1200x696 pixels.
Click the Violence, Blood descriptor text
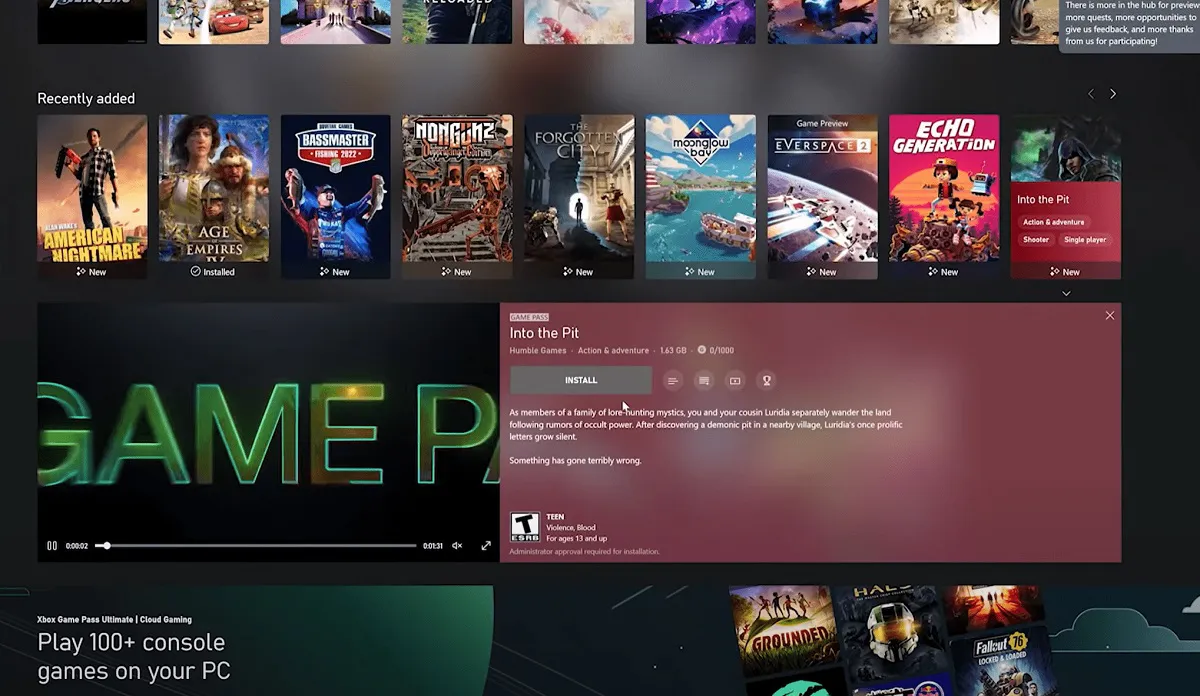[x=571, y=528]
